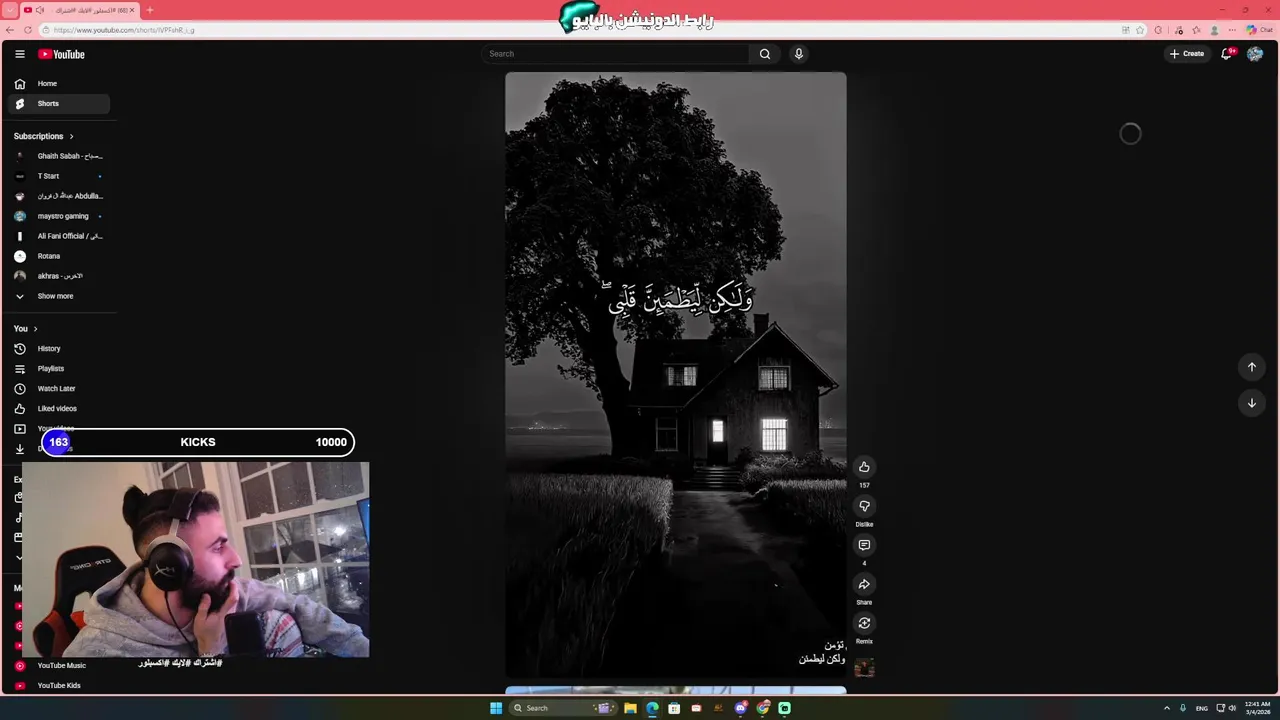The image size is (1280, 720).
Task: Like the Short with thumbs-up icon
Action: pyautogui.click(x=864, y=467)
